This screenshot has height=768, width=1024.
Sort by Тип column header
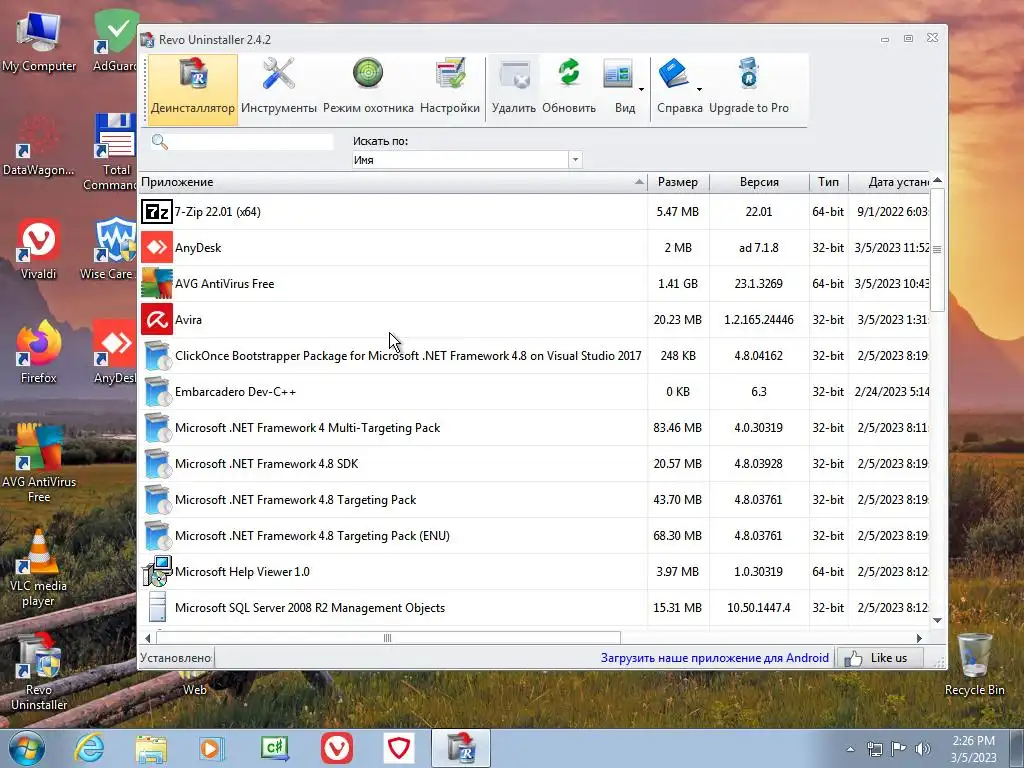click(828, 182)
